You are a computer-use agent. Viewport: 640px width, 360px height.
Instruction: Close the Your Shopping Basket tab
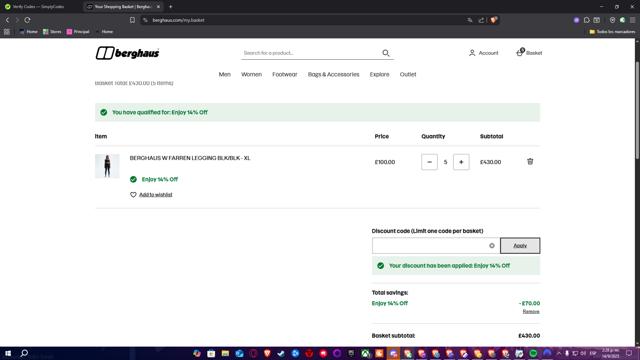[x=158, y=7]
